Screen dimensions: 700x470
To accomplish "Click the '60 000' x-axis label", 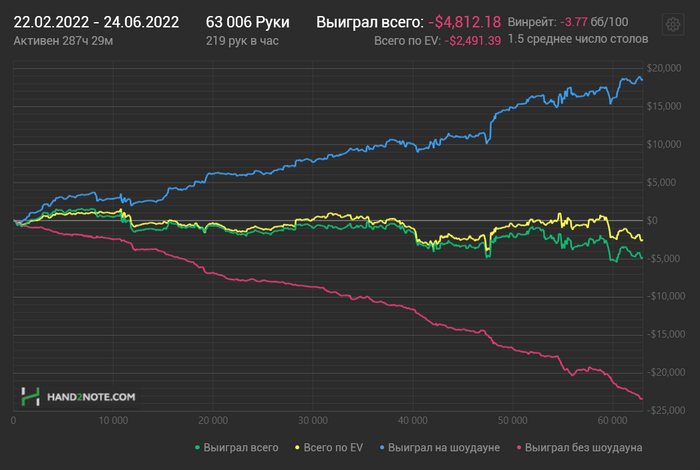I will pos(612,420).
